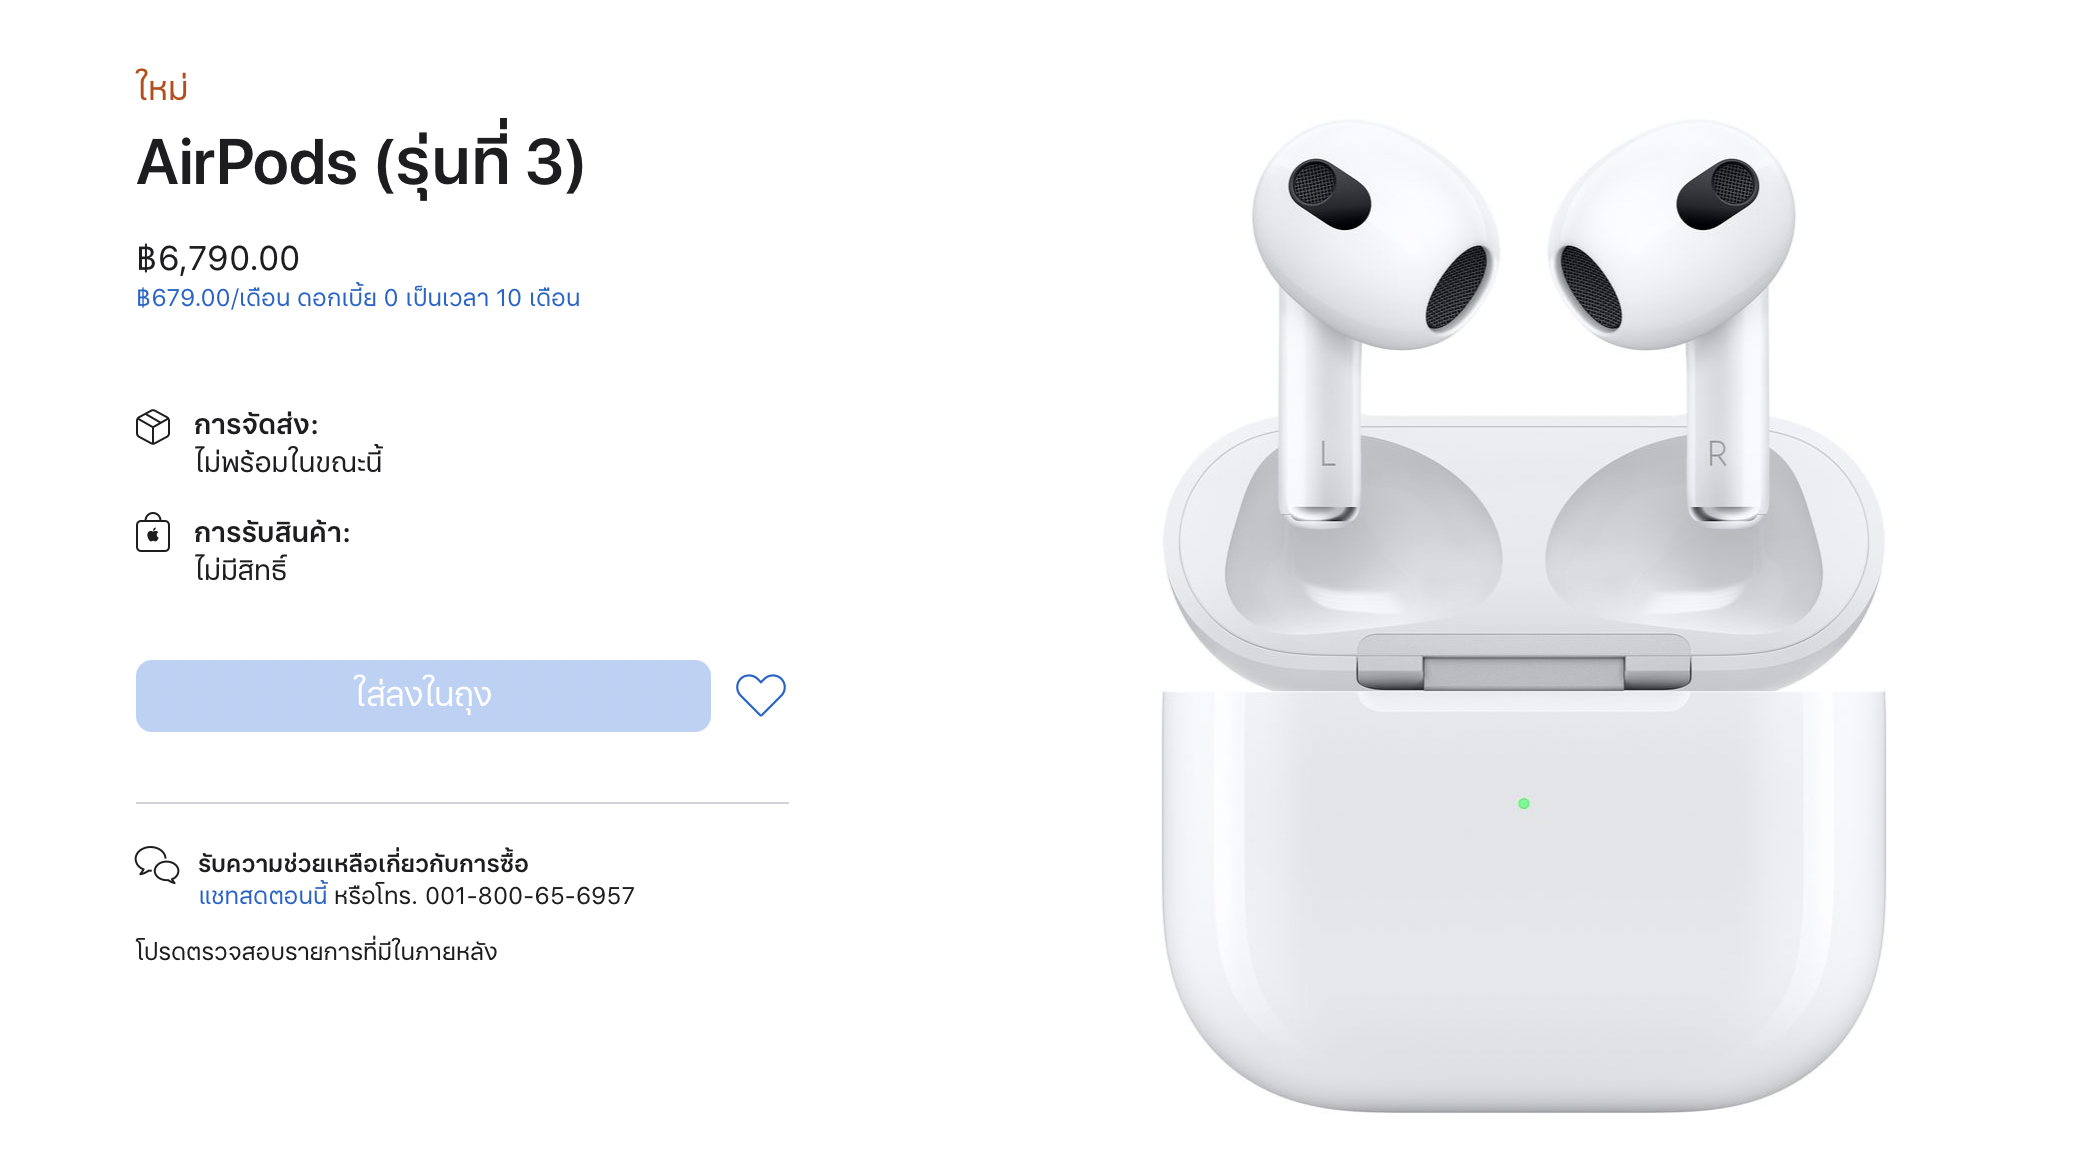Screen dimensions: 2088x1174
Task: Click the AirPods (รุ่นที่ 3) product title
Action: pyautogui.click(x=360, y=160)
